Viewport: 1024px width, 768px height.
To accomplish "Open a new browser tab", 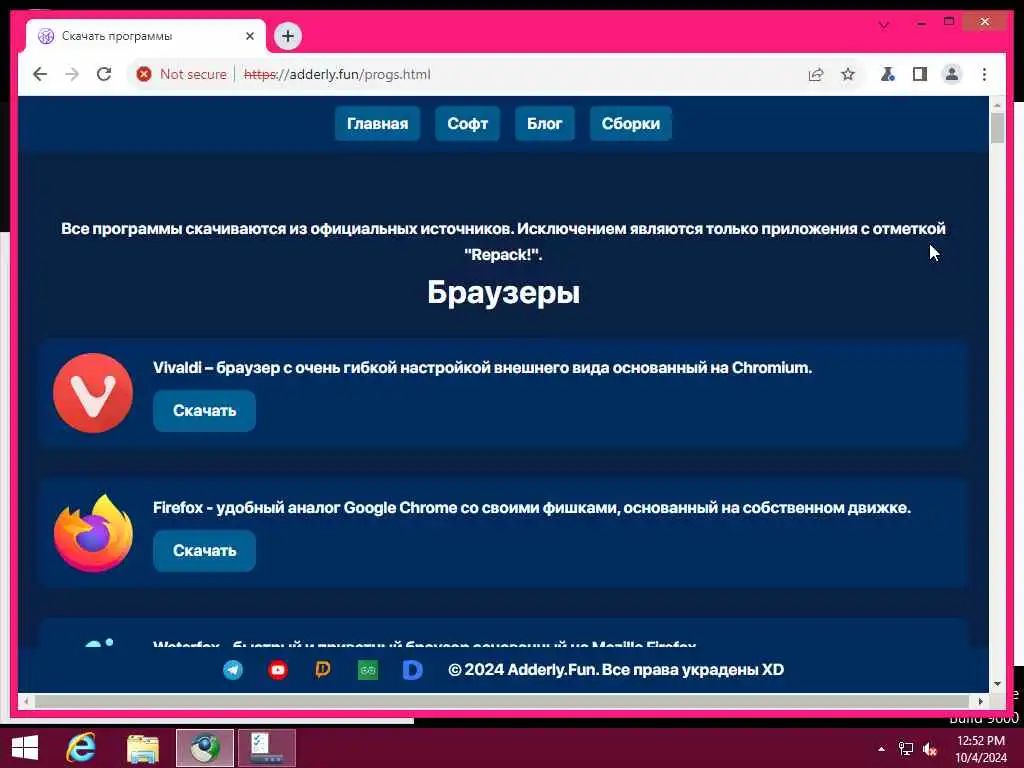I will pyautogui.click(x=288, y=36).
